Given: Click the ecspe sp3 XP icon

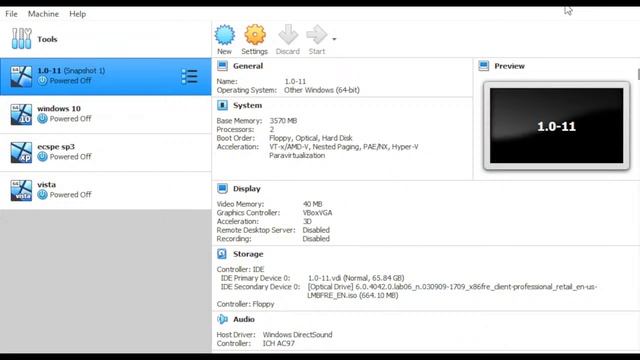Looking at the screenshot, I should coord(21,152).
